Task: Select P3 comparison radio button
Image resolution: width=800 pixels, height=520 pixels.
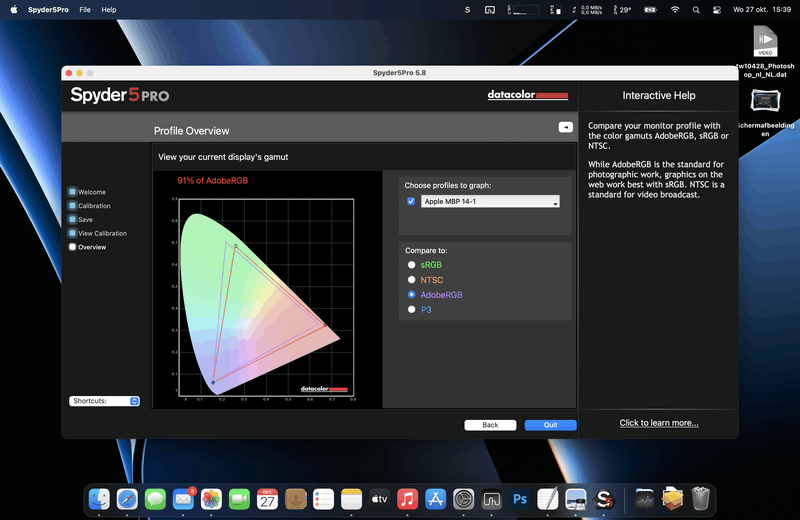Action: click(x=411, y=309)
